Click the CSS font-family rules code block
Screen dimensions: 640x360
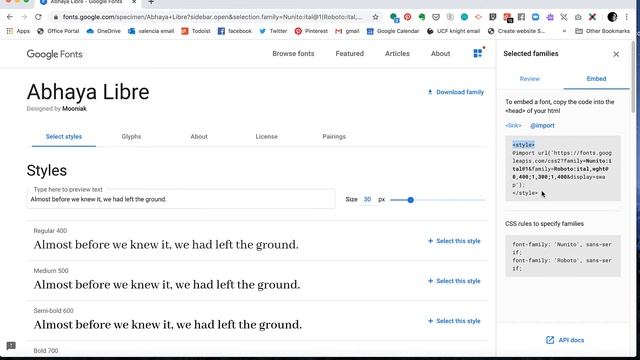563,256
